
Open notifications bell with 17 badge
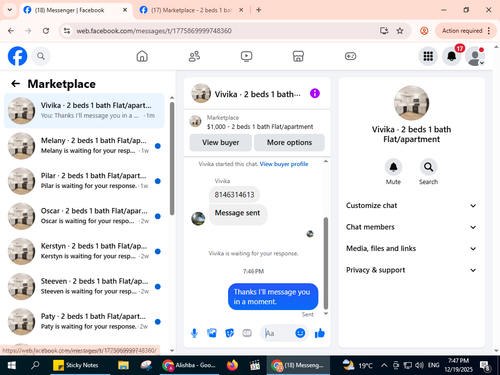(x=452, y=56)
